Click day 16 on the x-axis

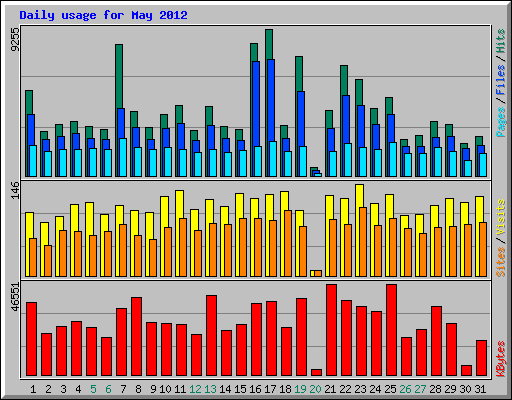pyautogui.click(x=255, y=389)
